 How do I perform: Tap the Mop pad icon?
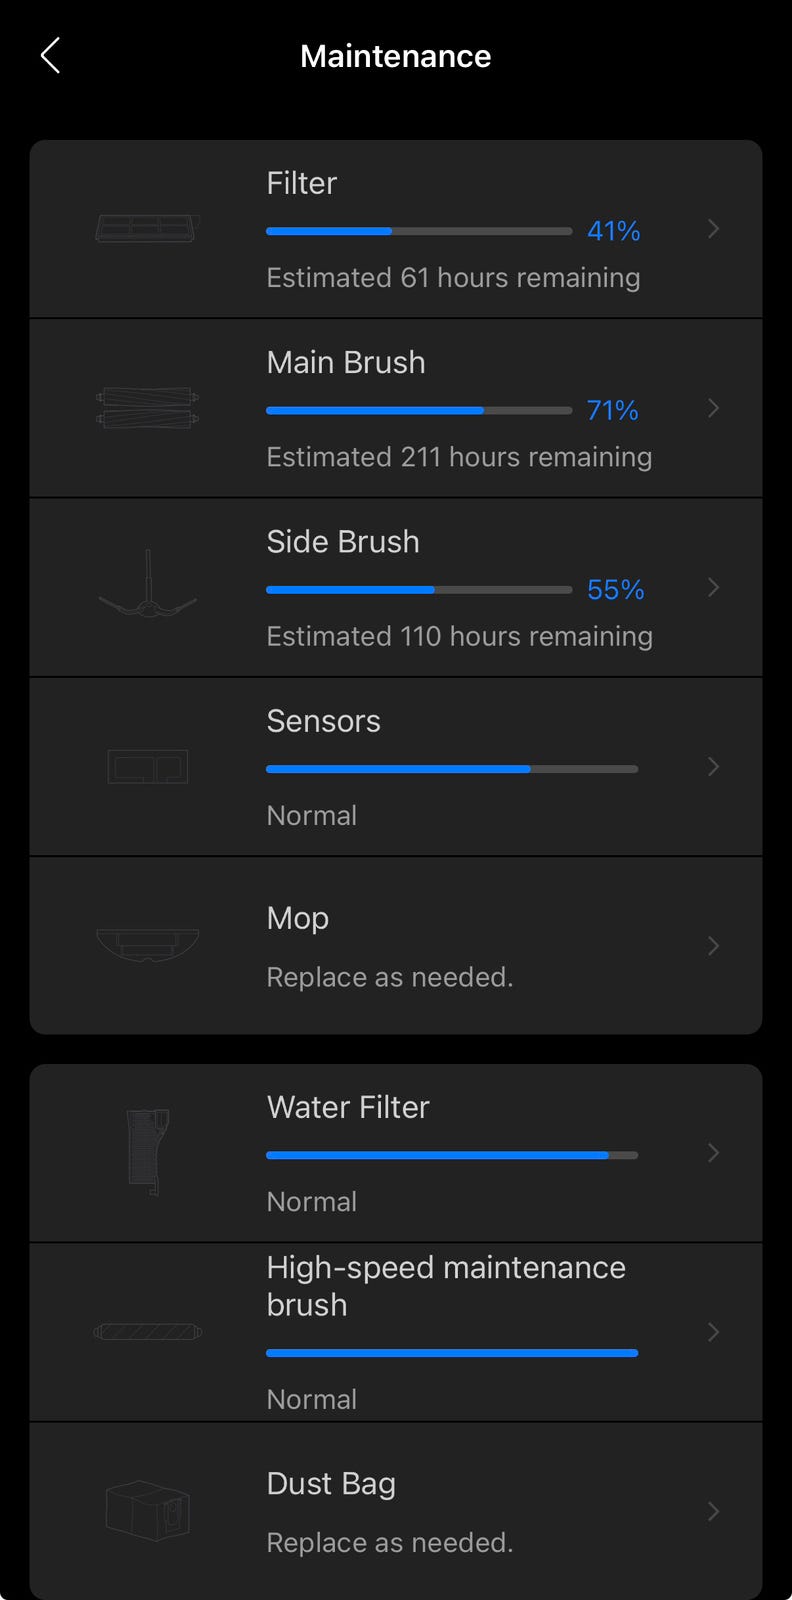[x=147, y=945]
